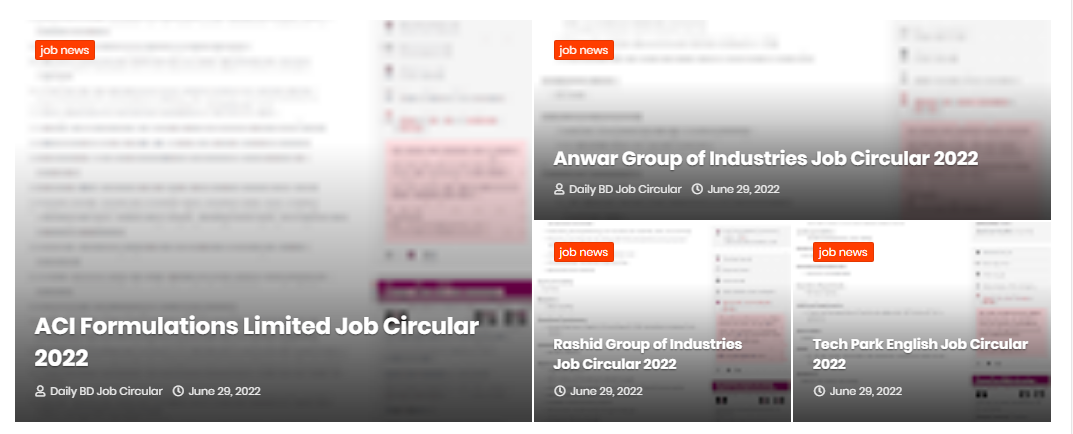Open the ACI Formulations Limited Job Circular article
This screenshot has height=434, width=1073.
tap(257, 342)
